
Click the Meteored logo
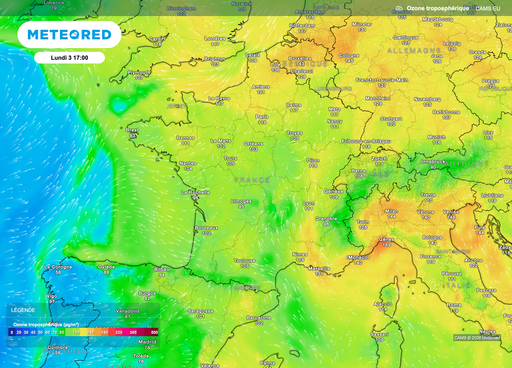click(69, 35)
